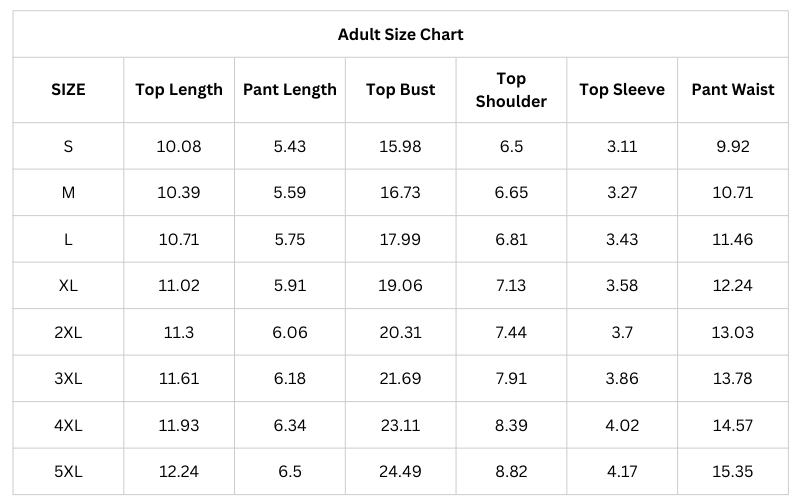Click Top Bust value 24.49 for 5XL
Screen dimensions: 800x500
click(400, 471)
